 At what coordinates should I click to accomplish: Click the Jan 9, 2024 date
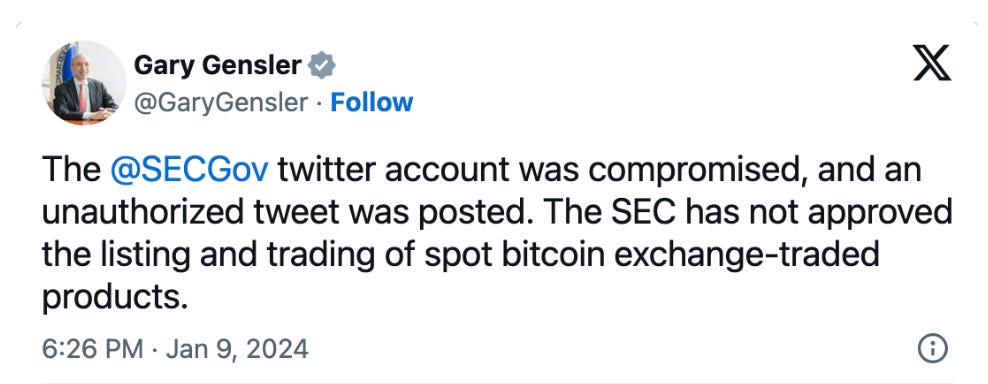[238, 349]
